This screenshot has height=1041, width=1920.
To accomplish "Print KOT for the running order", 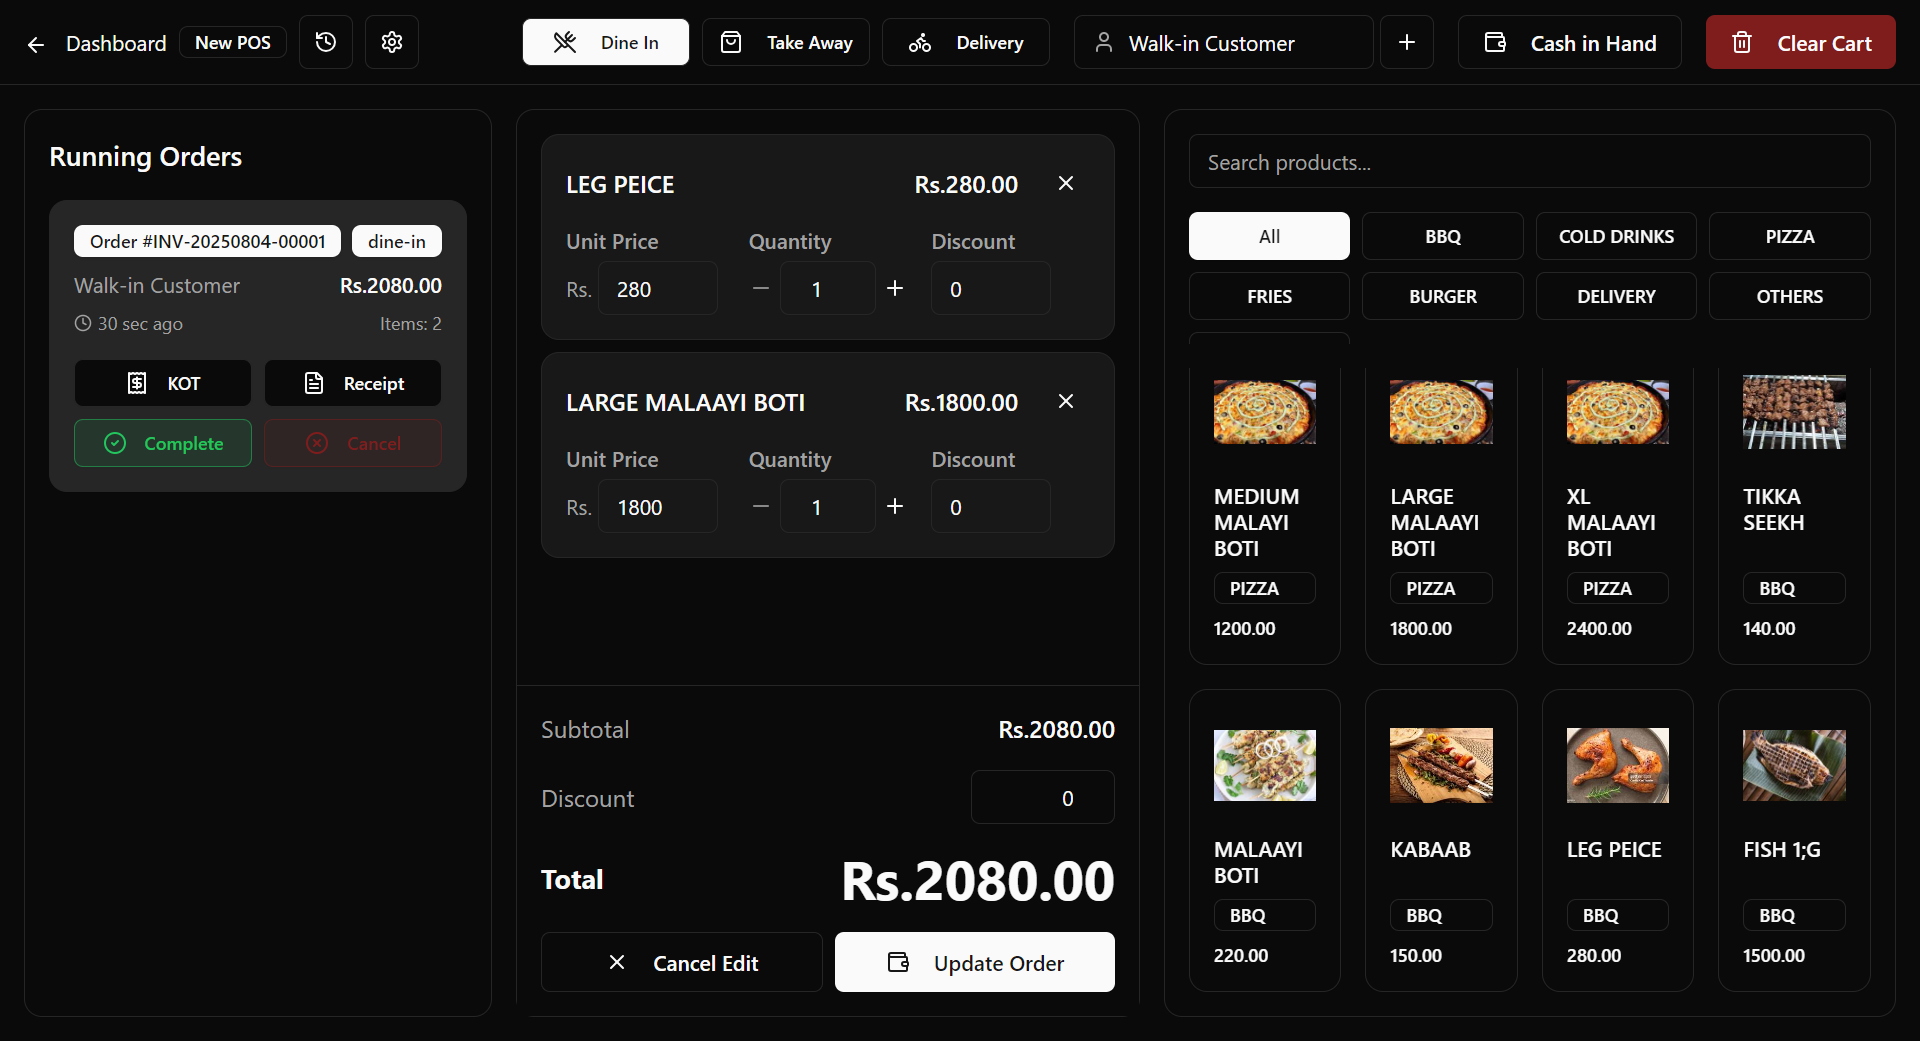I will coord(163,383).
